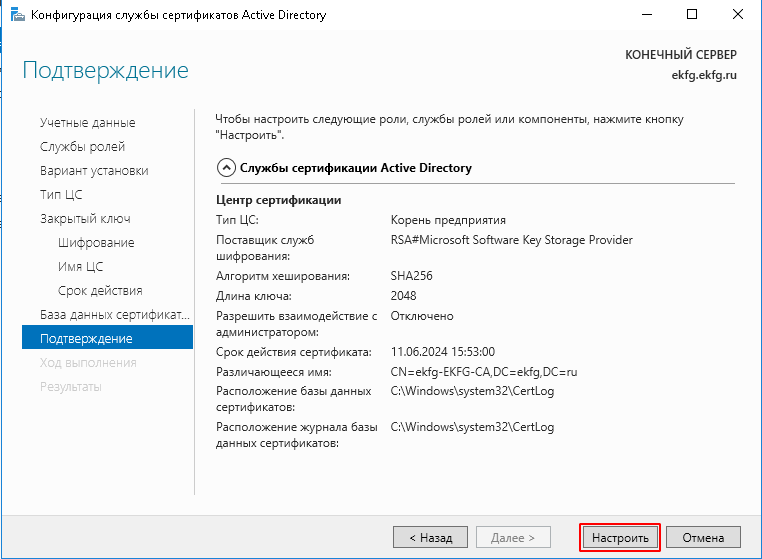Click the RSA#Microsoft Software Key Storage Provider value
The width and height of the screenshot is (762, 559).
[512, 240]
